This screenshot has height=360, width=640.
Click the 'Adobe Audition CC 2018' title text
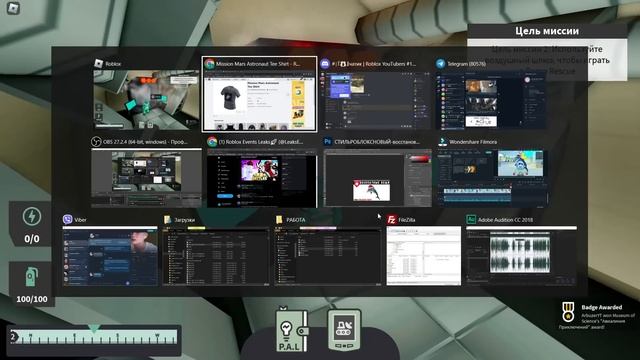[505, 220]
